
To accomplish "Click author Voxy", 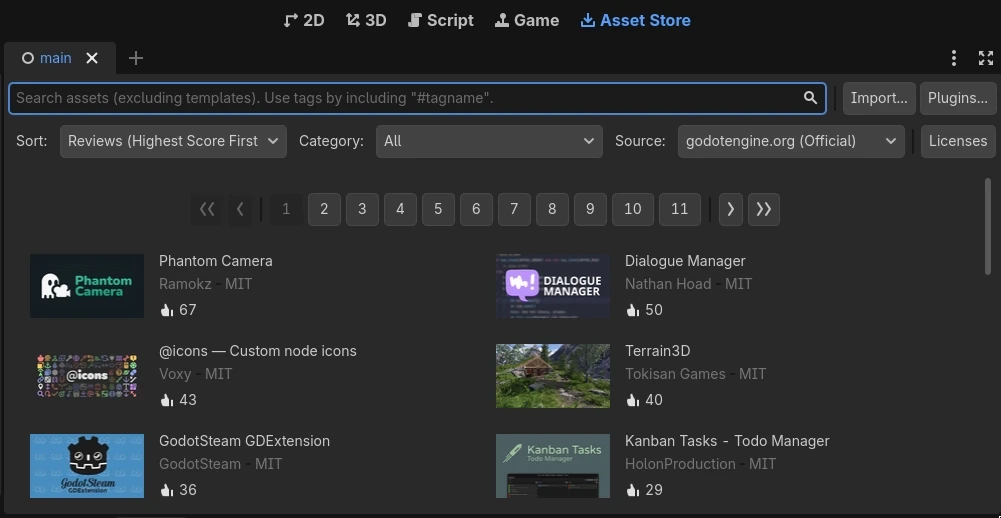I will [175, 374].
